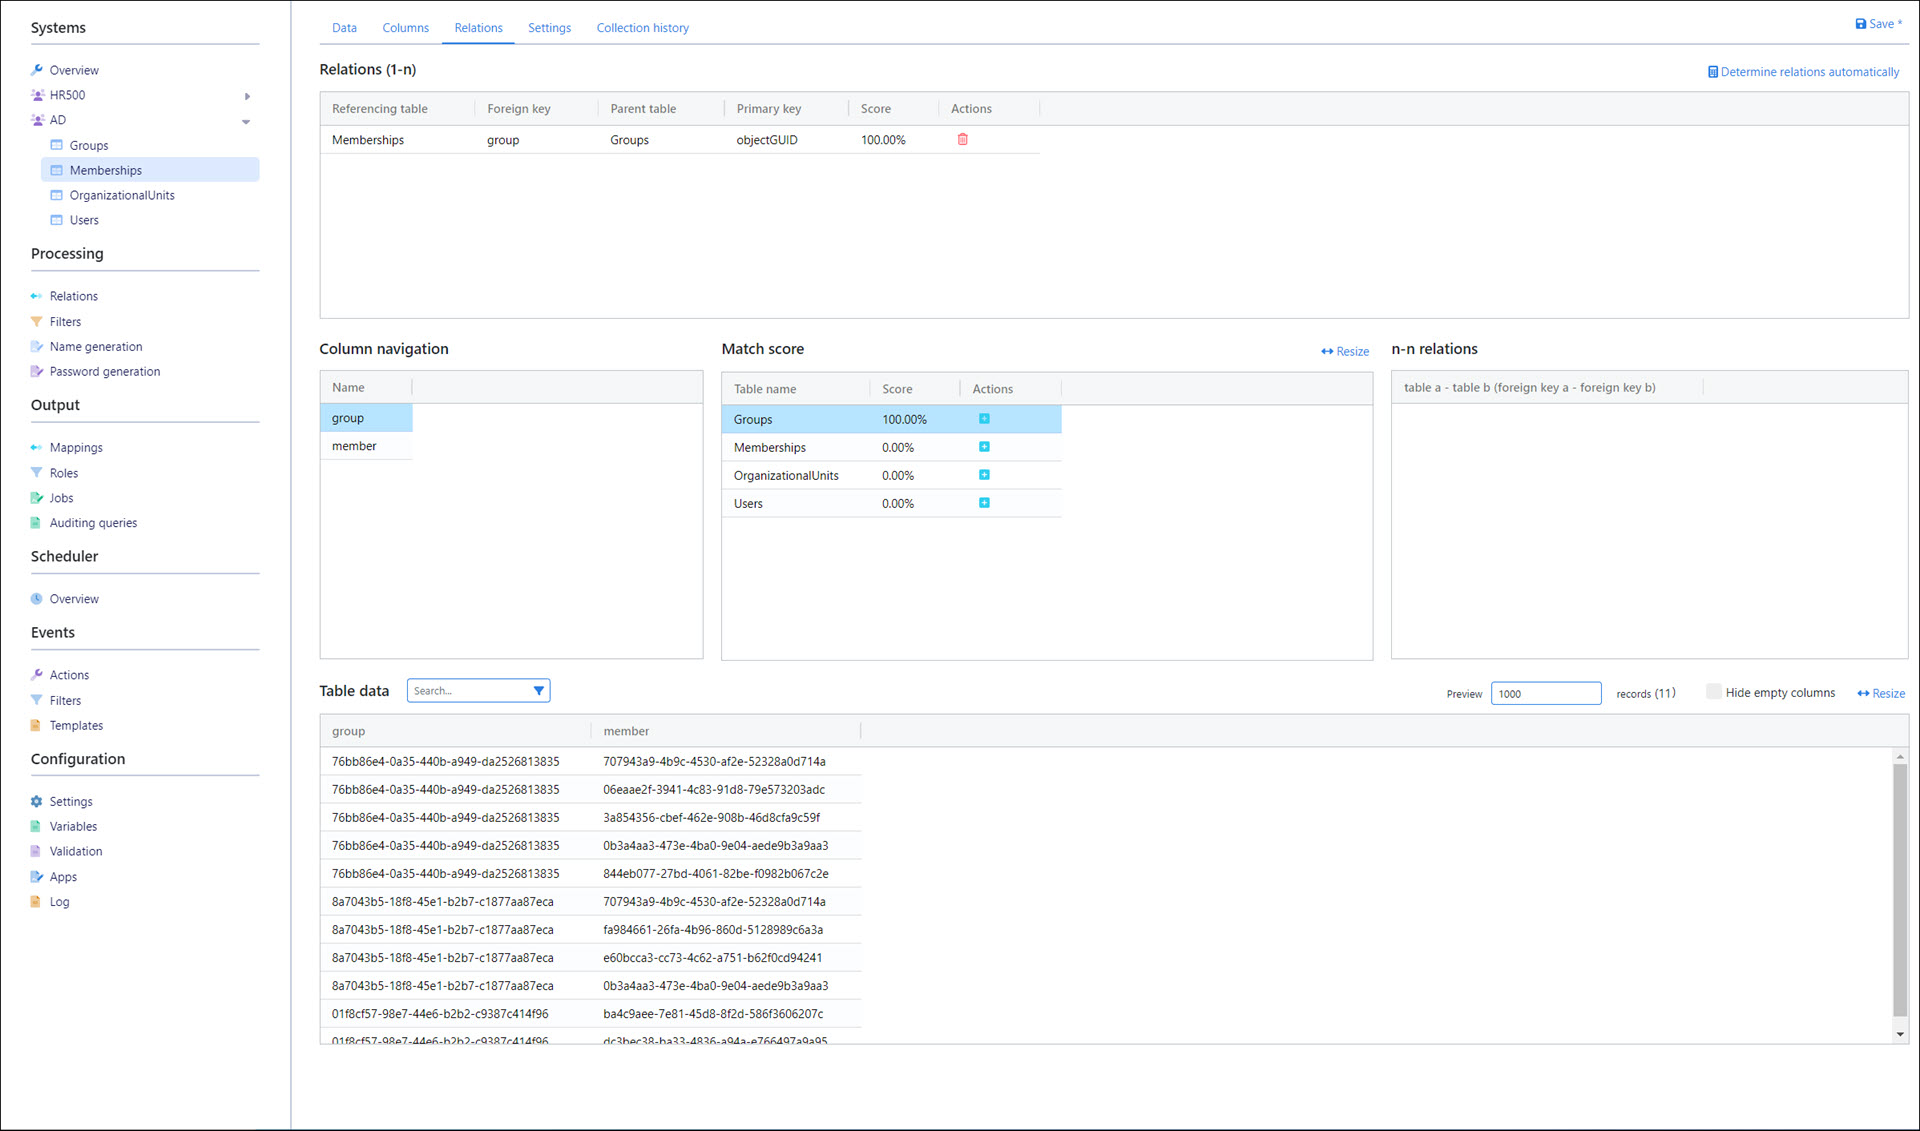Image resolution: width=1920 pixels, height=1131 pixels.
Task: Add relation using plus icon for Groups
Action: coord(984,419)
